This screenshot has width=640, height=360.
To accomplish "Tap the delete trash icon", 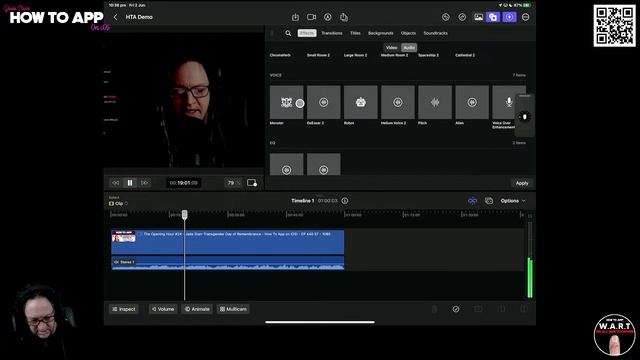I will pyautogui.click(x=434, y=309).
